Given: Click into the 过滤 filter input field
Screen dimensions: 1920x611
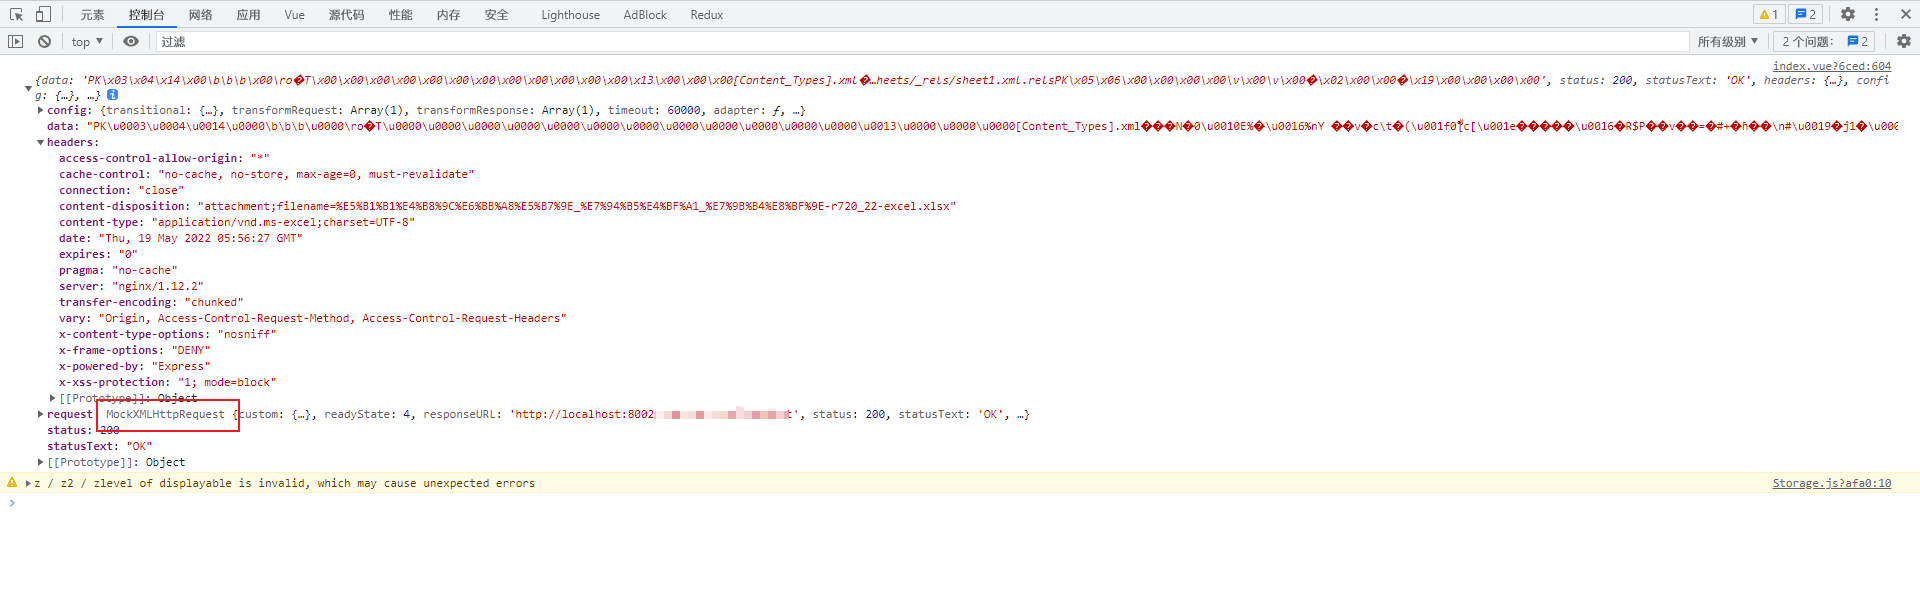Looking at the screenshot, I should tap(922, 41).
